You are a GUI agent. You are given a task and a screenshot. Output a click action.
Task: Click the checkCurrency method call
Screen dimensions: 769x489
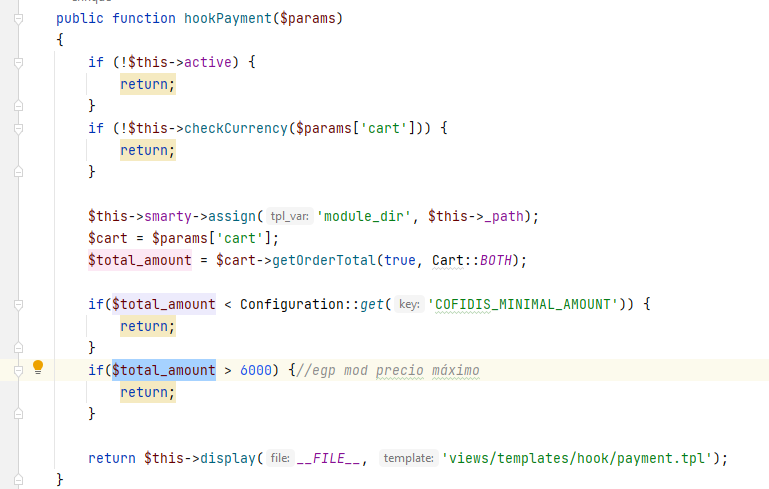point(236,129)
